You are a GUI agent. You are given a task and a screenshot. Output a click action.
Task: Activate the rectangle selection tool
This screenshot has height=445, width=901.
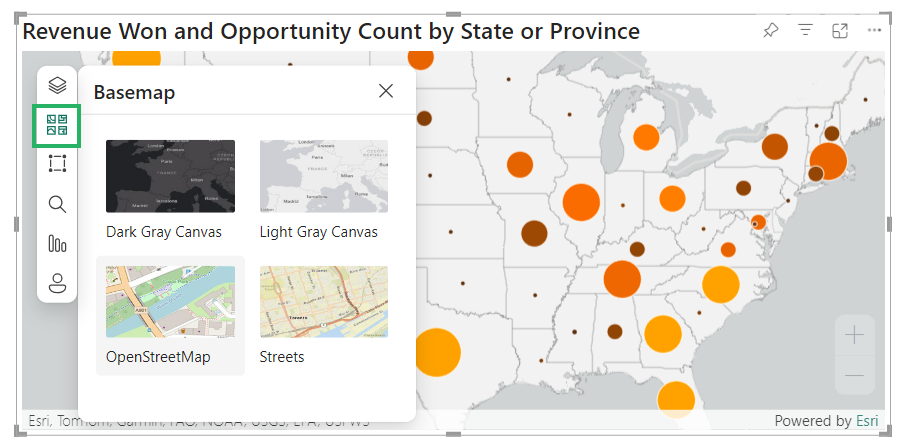click(x=57, y=164)
